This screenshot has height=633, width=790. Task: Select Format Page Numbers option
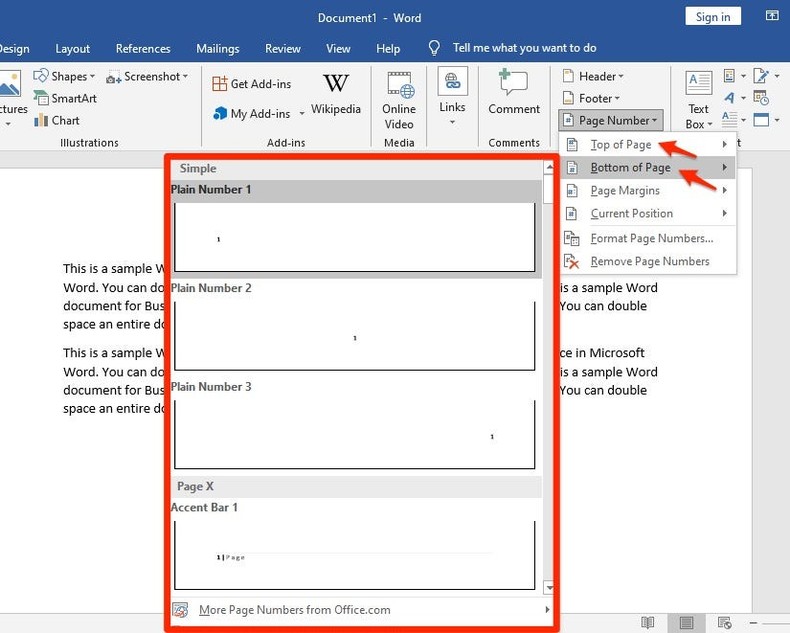pyautogui.click(x=651, y=238)
